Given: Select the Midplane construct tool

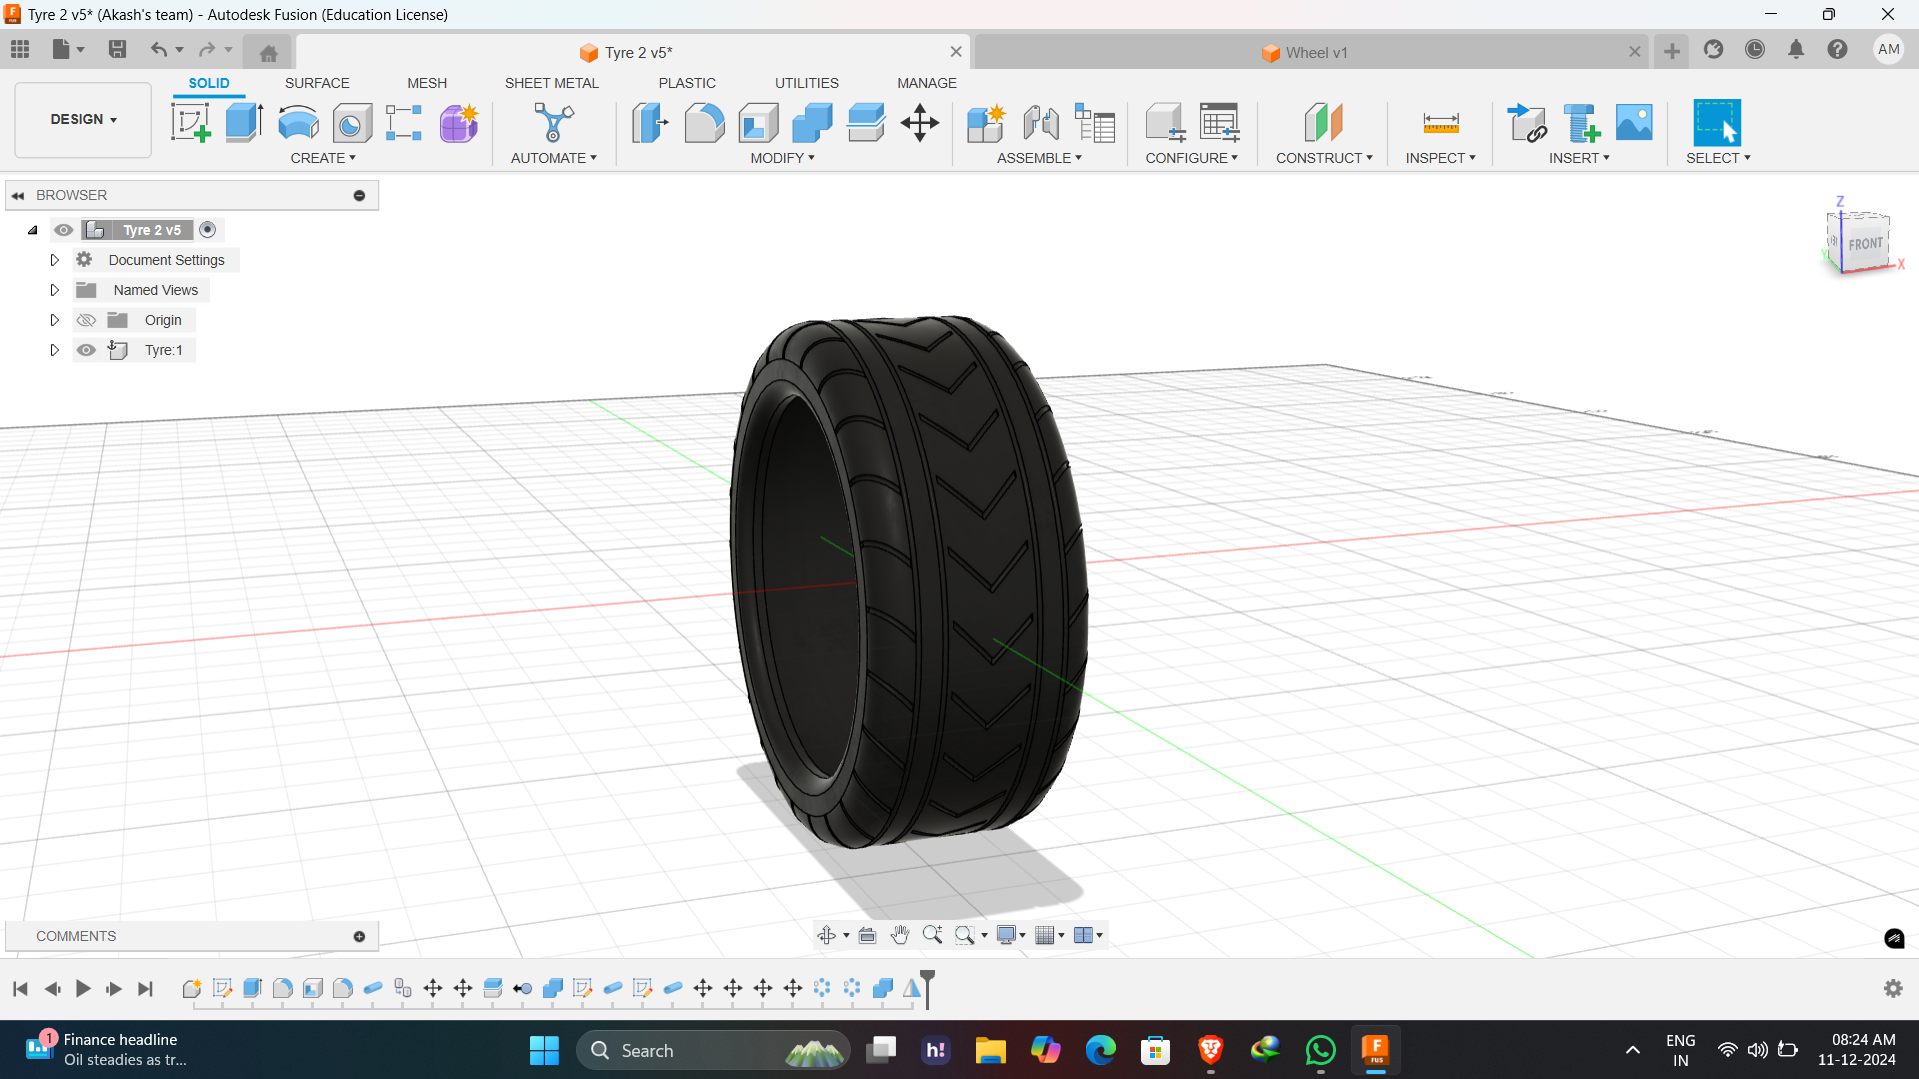Looking at the screenshot, I should (x=1324, y=123).
